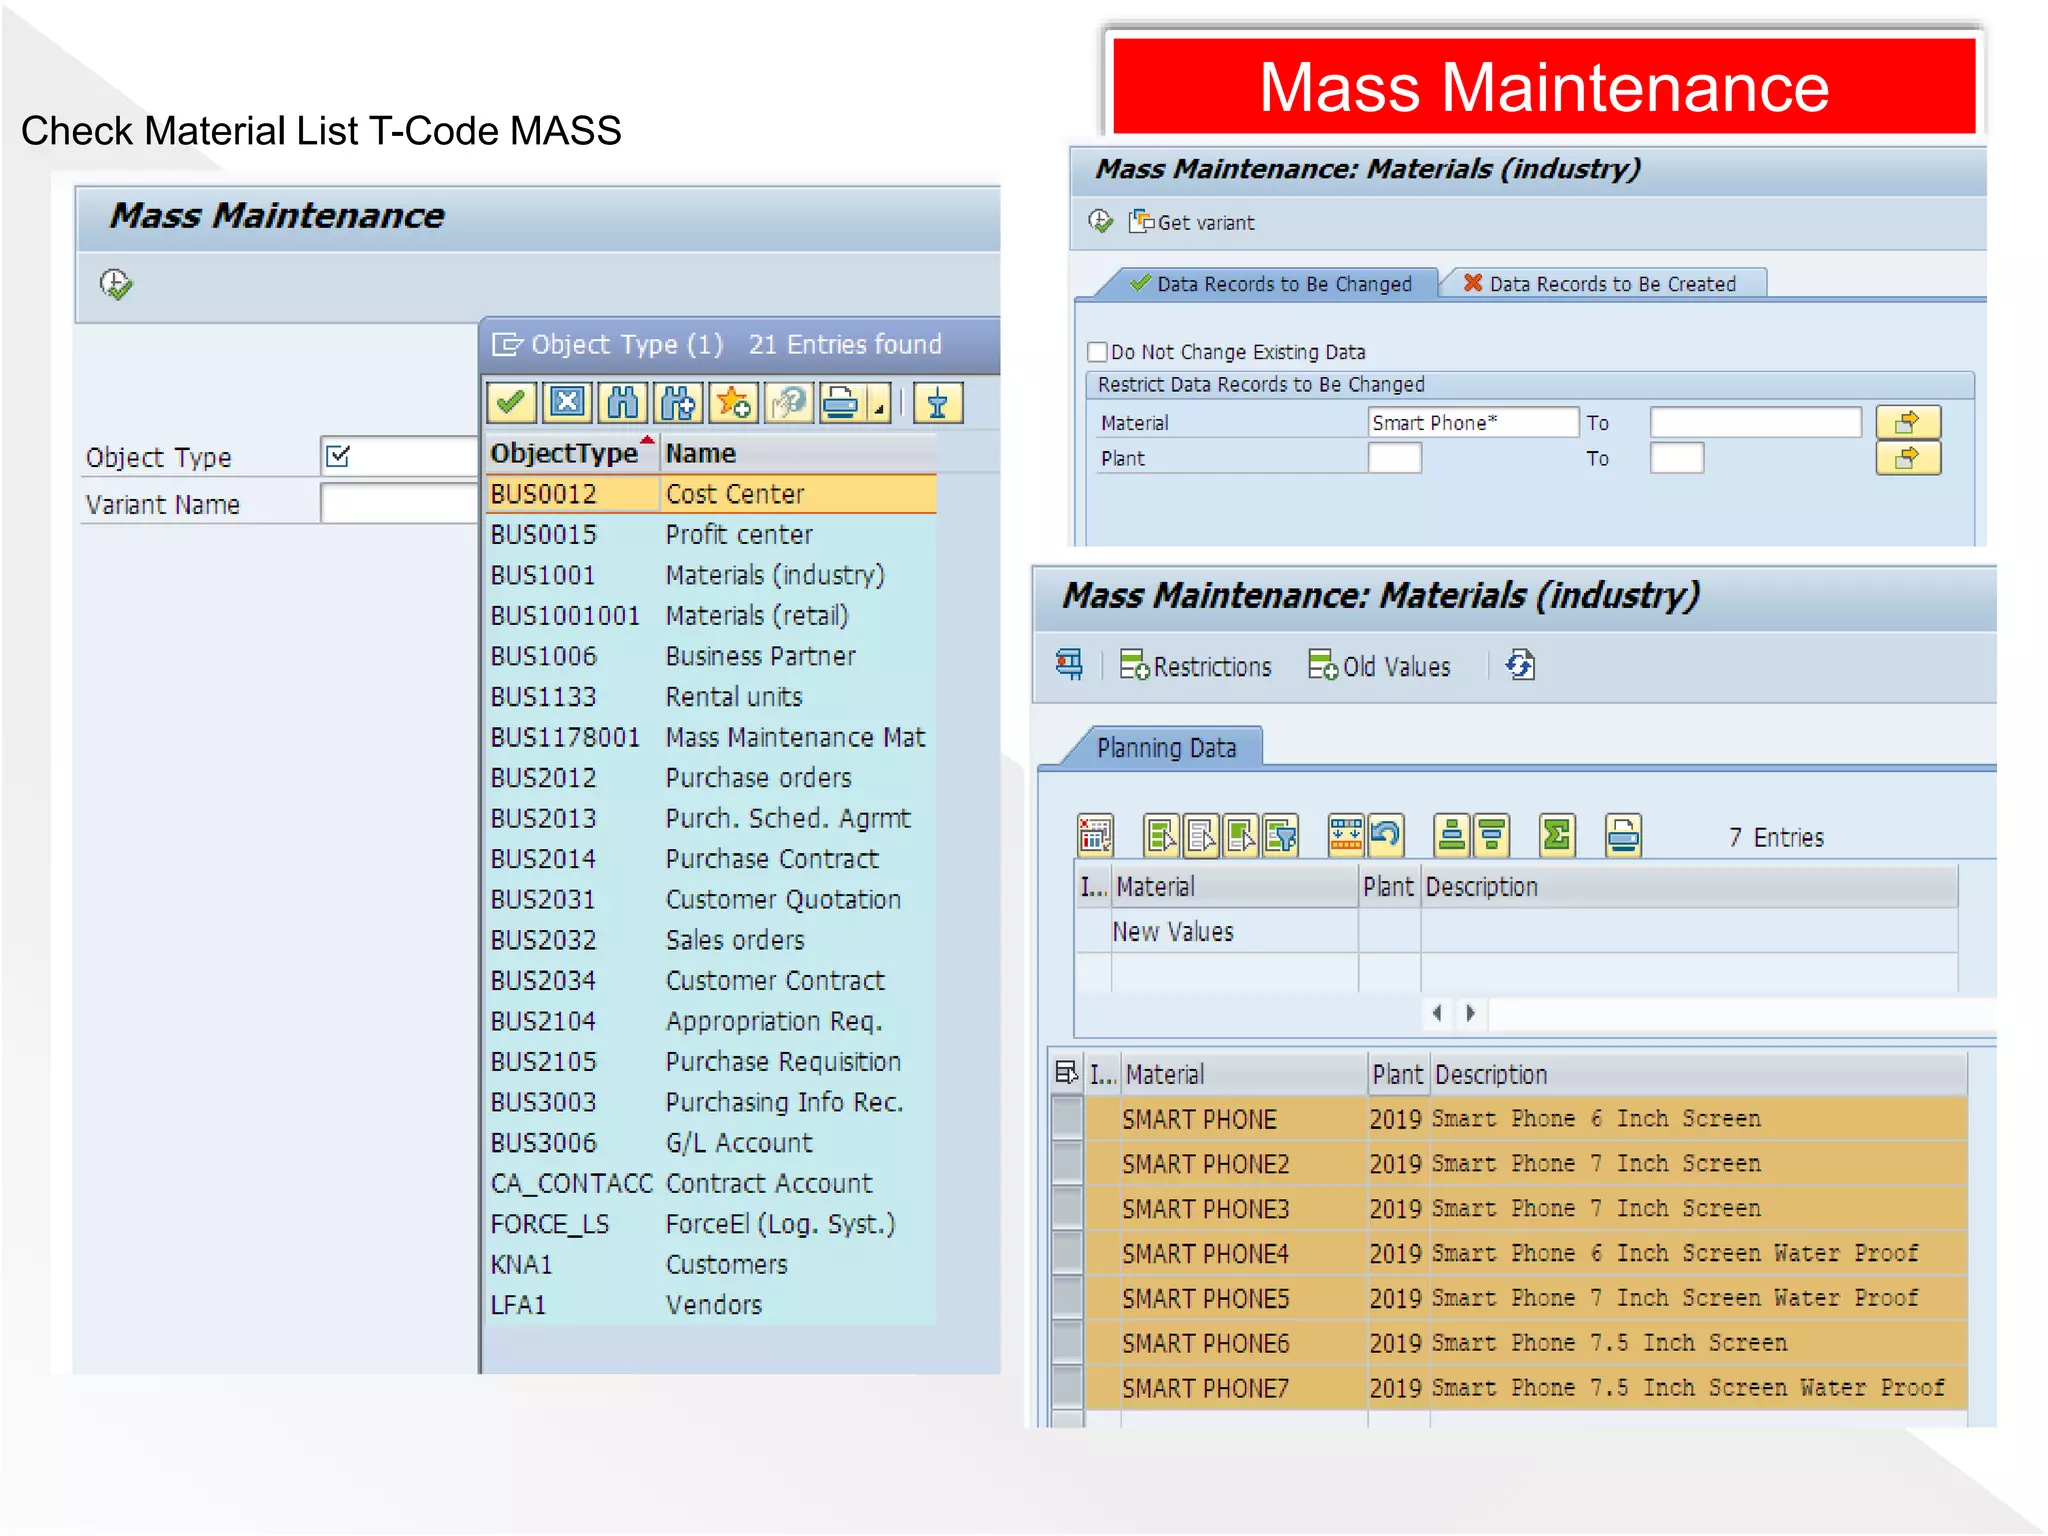Click first green list-select toolbar icon
Screen dimensions: 2048x1536
tap(1161, 835)
